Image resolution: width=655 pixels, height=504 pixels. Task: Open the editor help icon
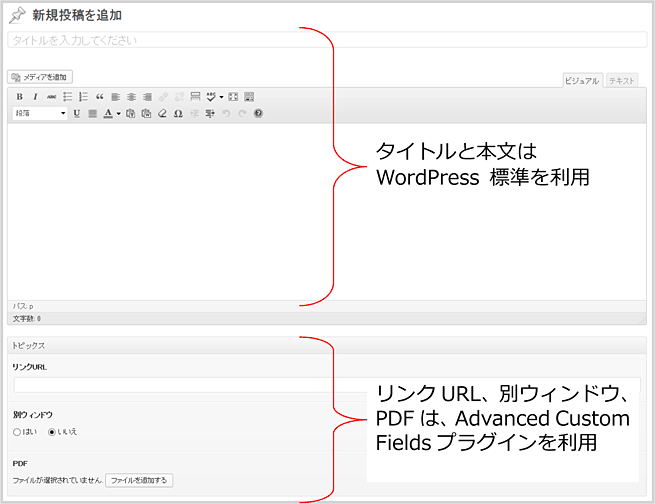click(258, 114)
